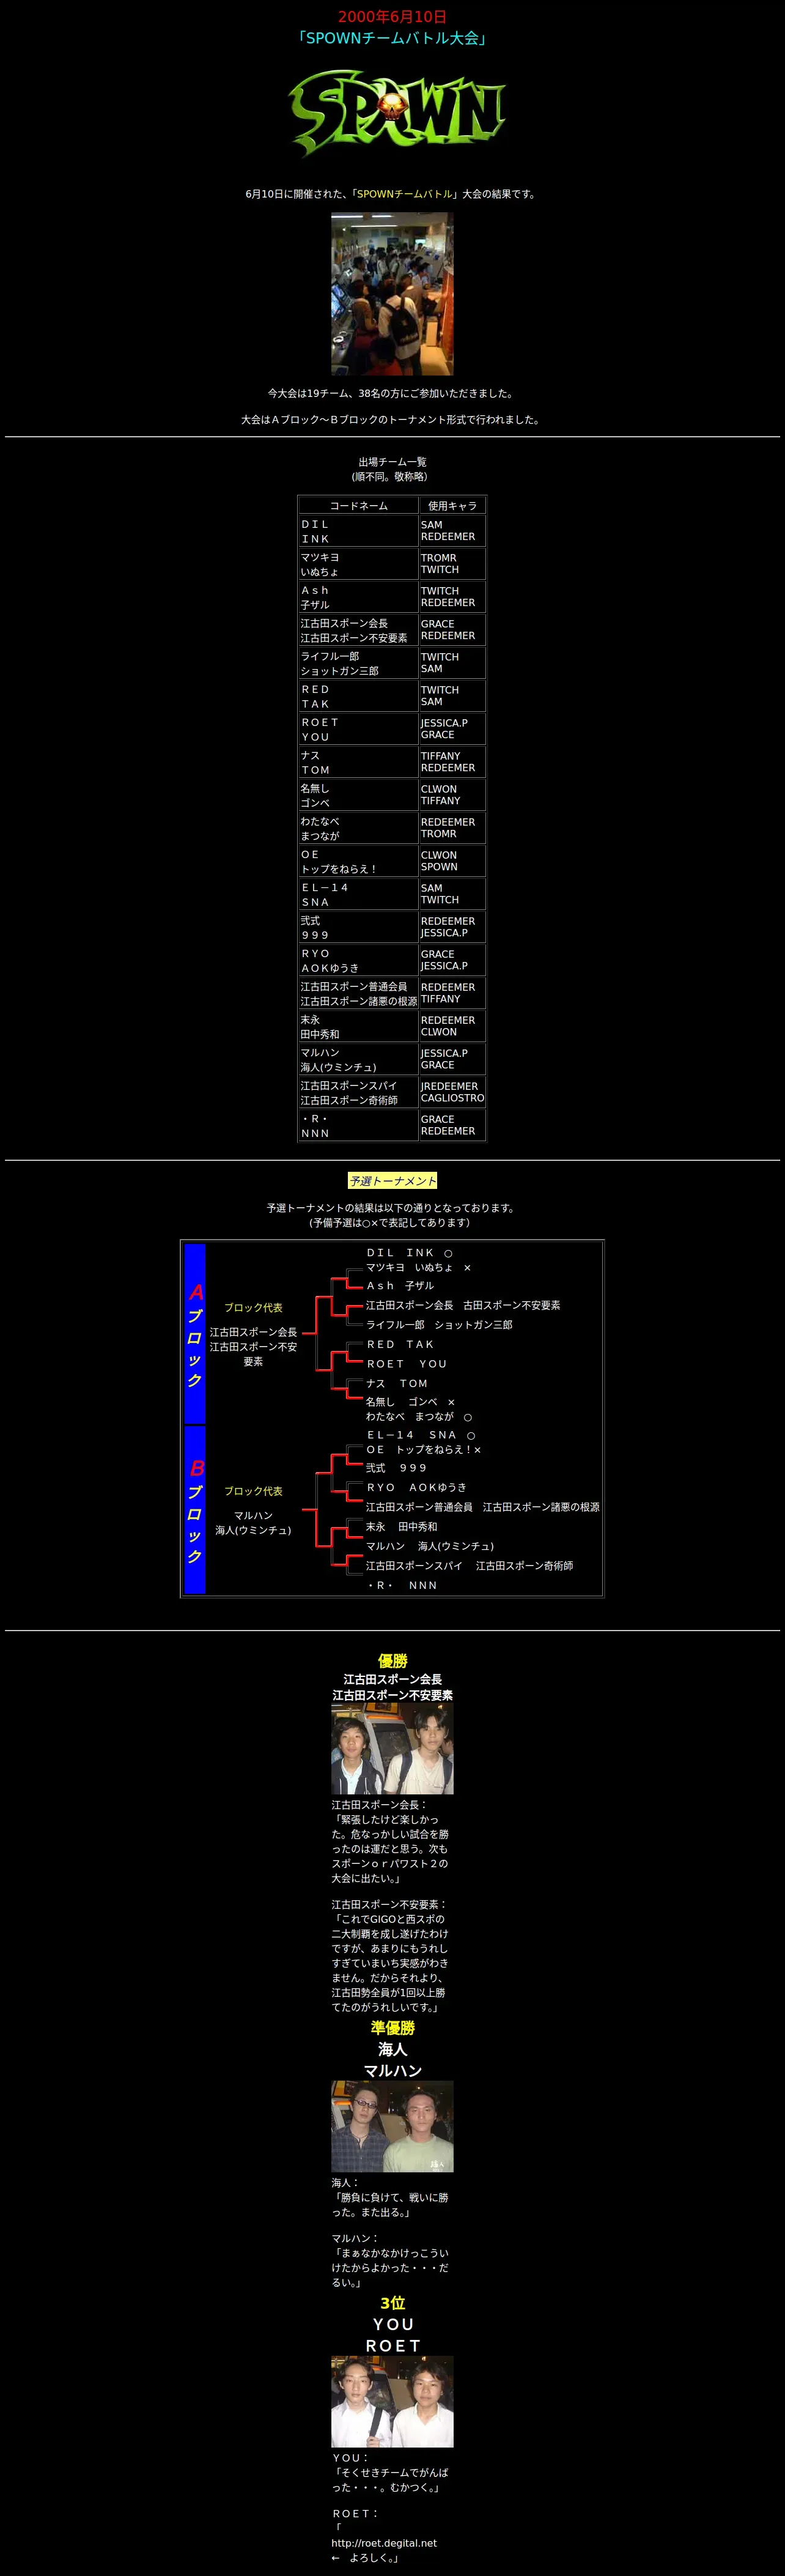Open the 優勝 winners' photo
This screenshot has width=785, height=2576.
coord(392,1749)
